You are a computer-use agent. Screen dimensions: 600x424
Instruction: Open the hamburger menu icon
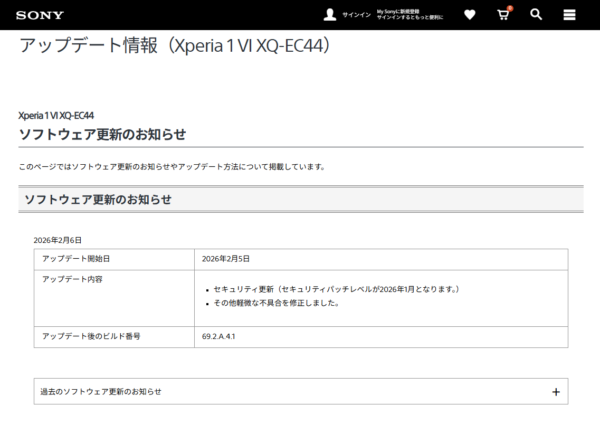(569, 15)
